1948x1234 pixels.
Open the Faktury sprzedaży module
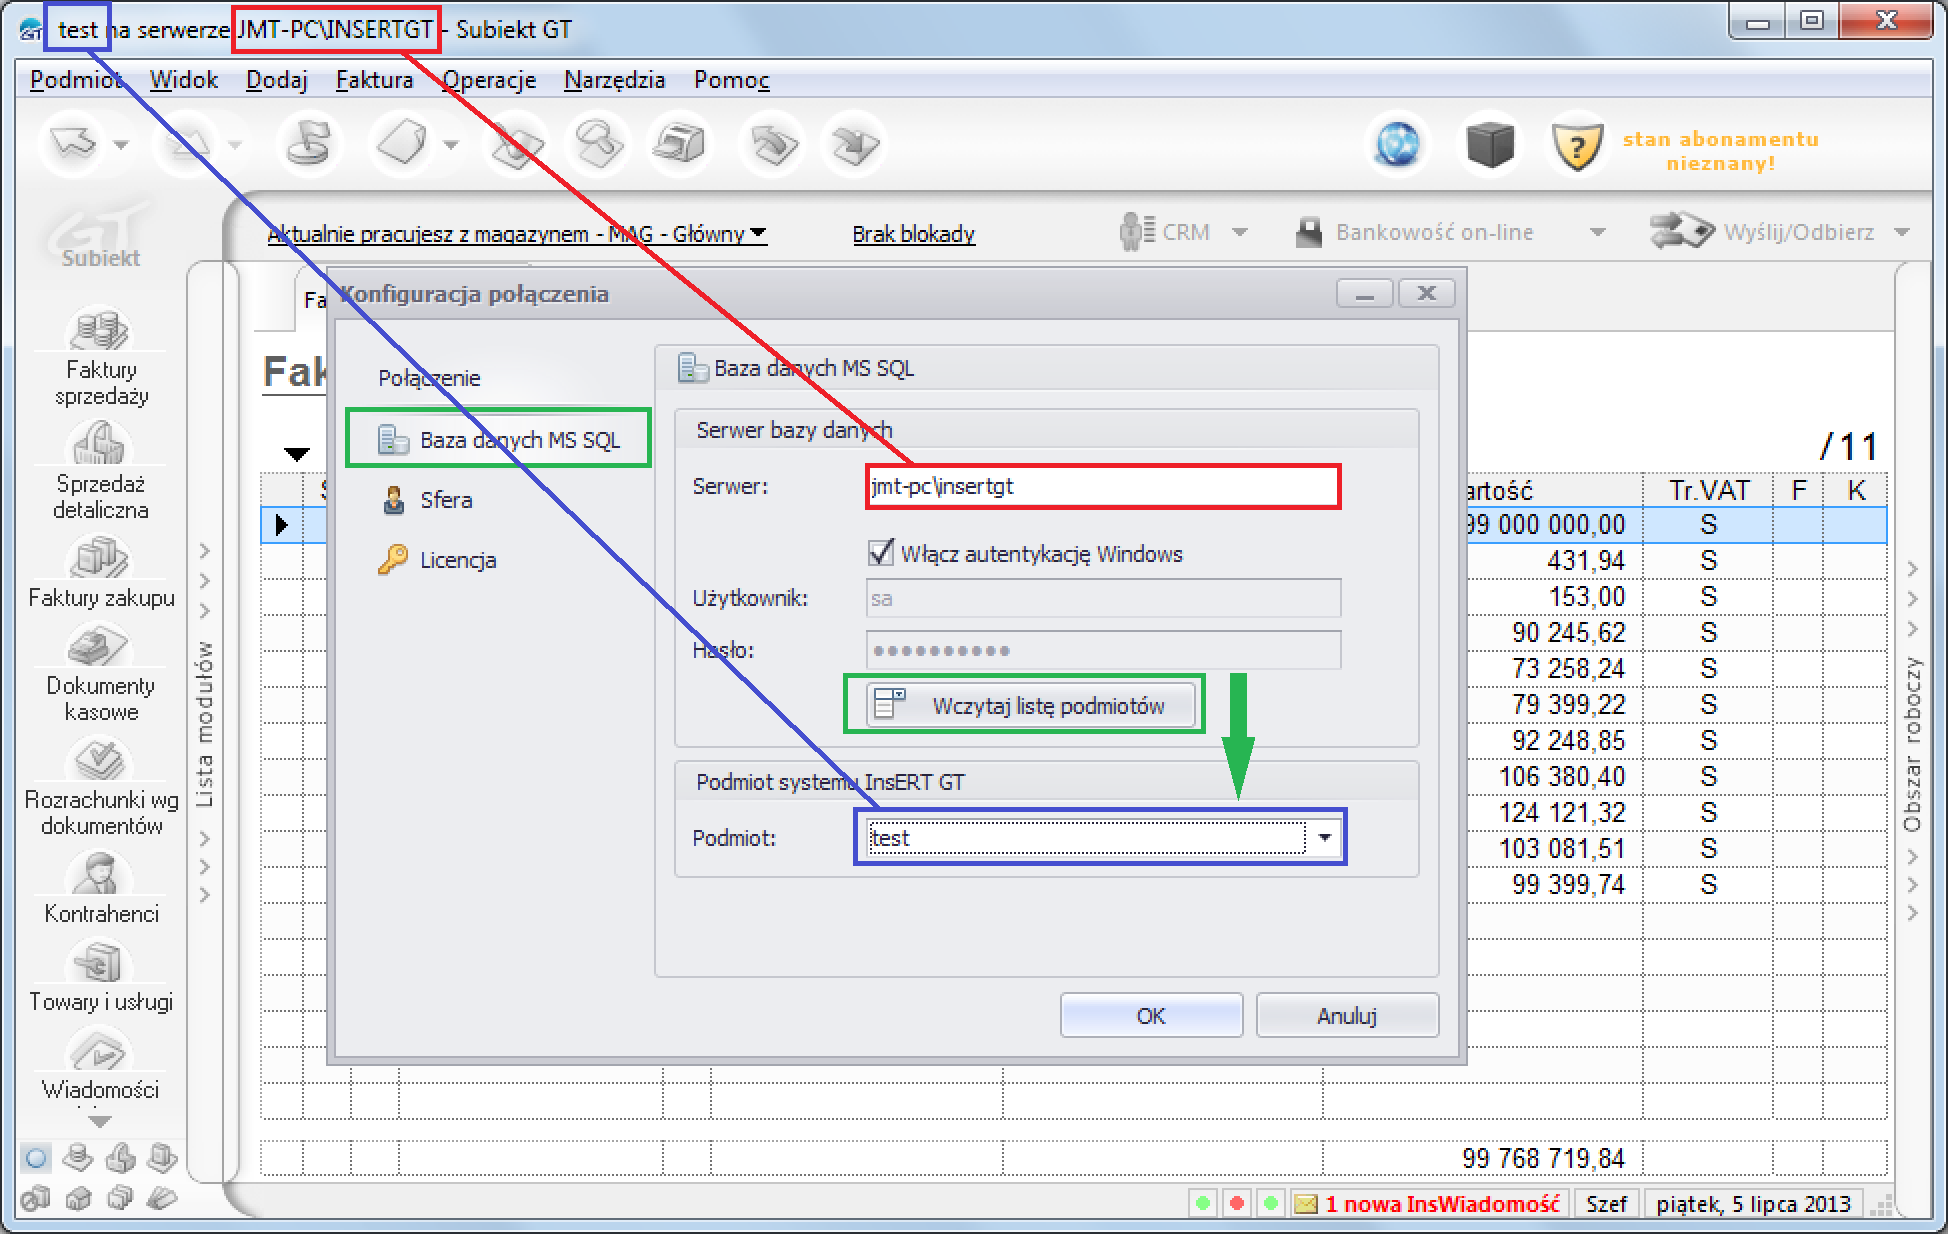[x=101, y=357]
